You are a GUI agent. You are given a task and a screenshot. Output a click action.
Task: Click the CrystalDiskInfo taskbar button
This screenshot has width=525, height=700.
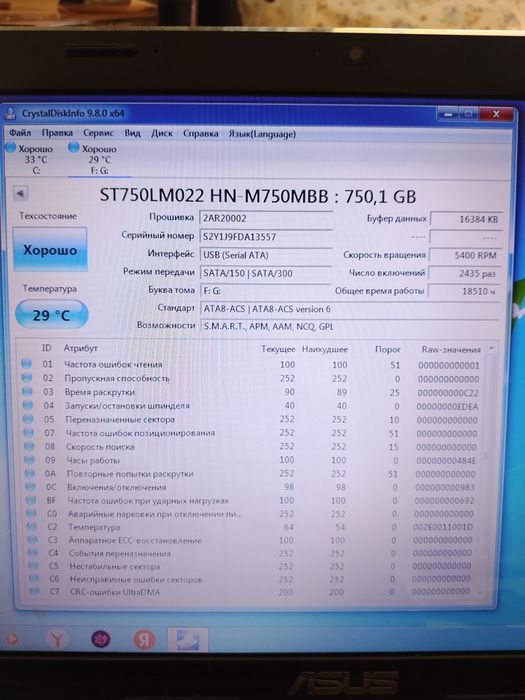point(188,639)
